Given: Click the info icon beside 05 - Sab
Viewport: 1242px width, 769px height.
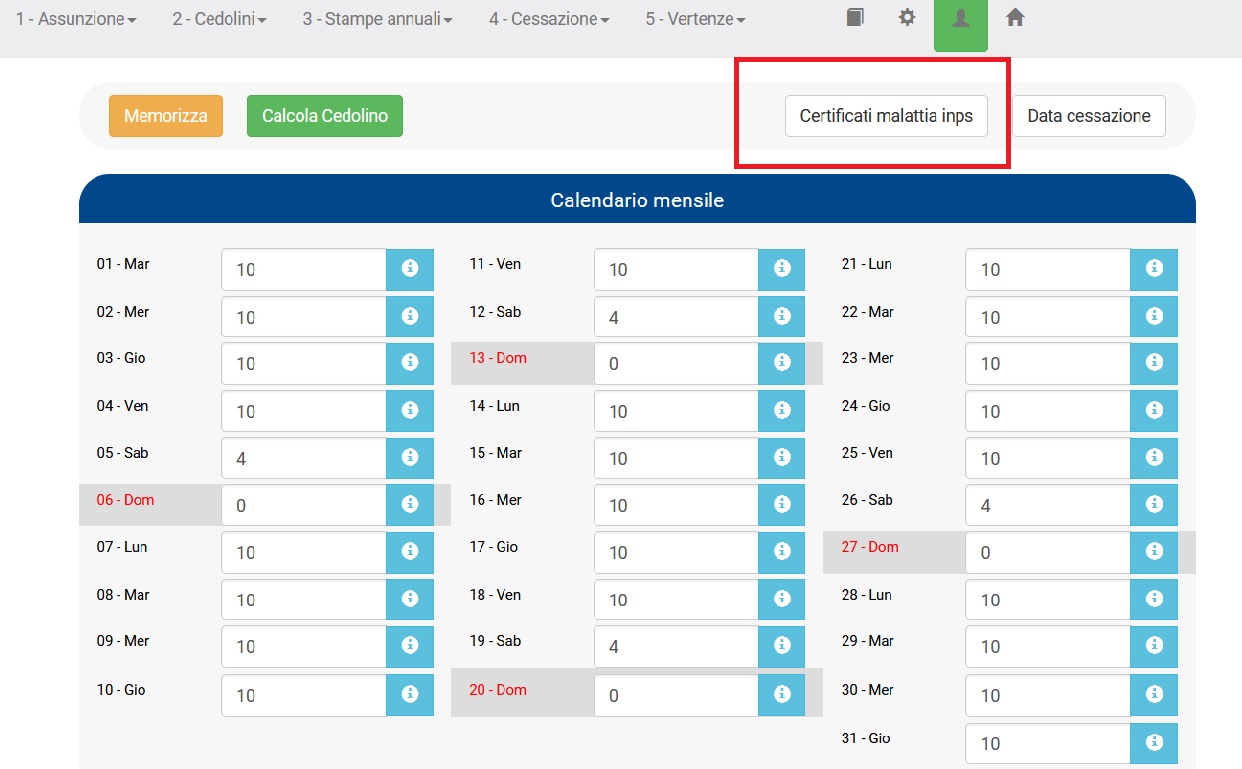Looking at the screenshot, I should [410, 458].
